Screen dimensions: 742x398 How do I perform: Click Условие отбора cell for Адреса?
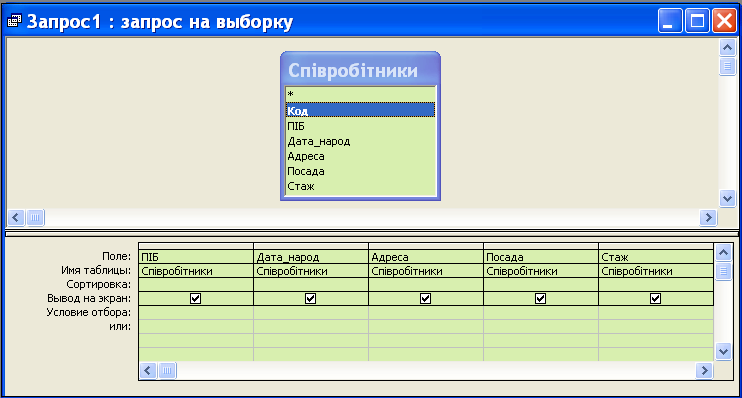[x=426, y=312]
